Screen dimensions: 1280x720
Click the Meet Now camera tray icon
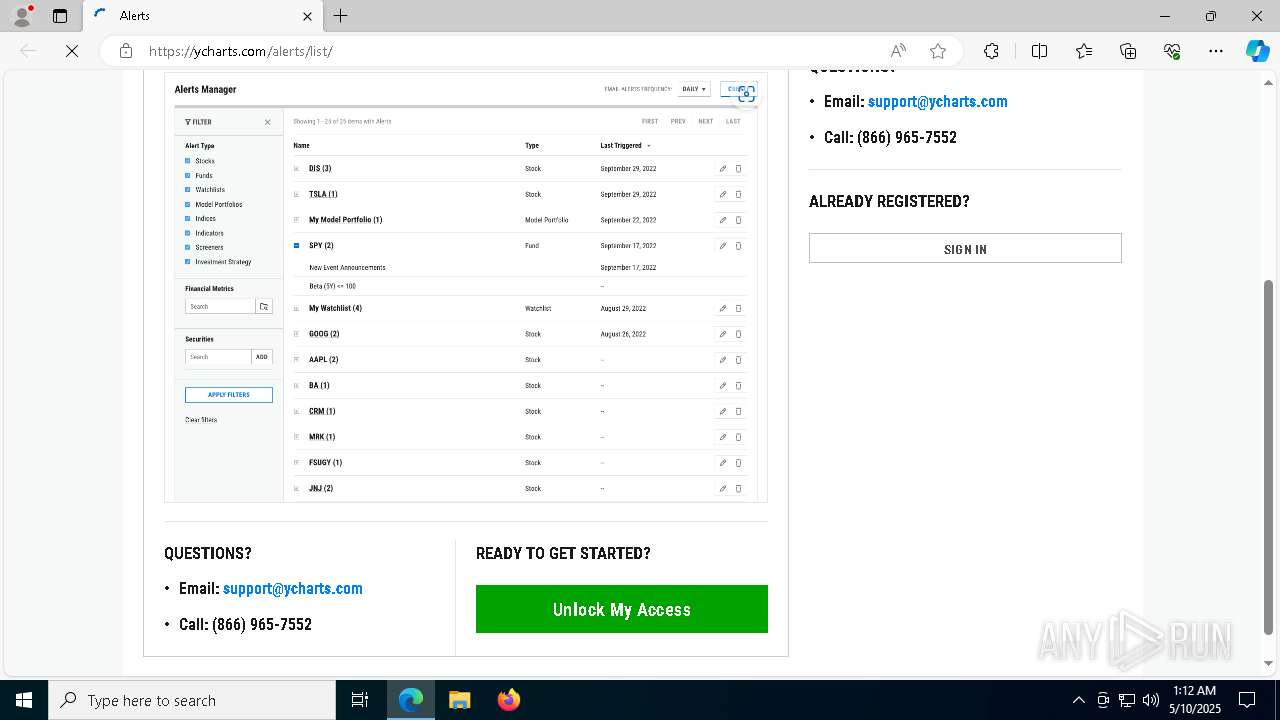coord(1102,700)
